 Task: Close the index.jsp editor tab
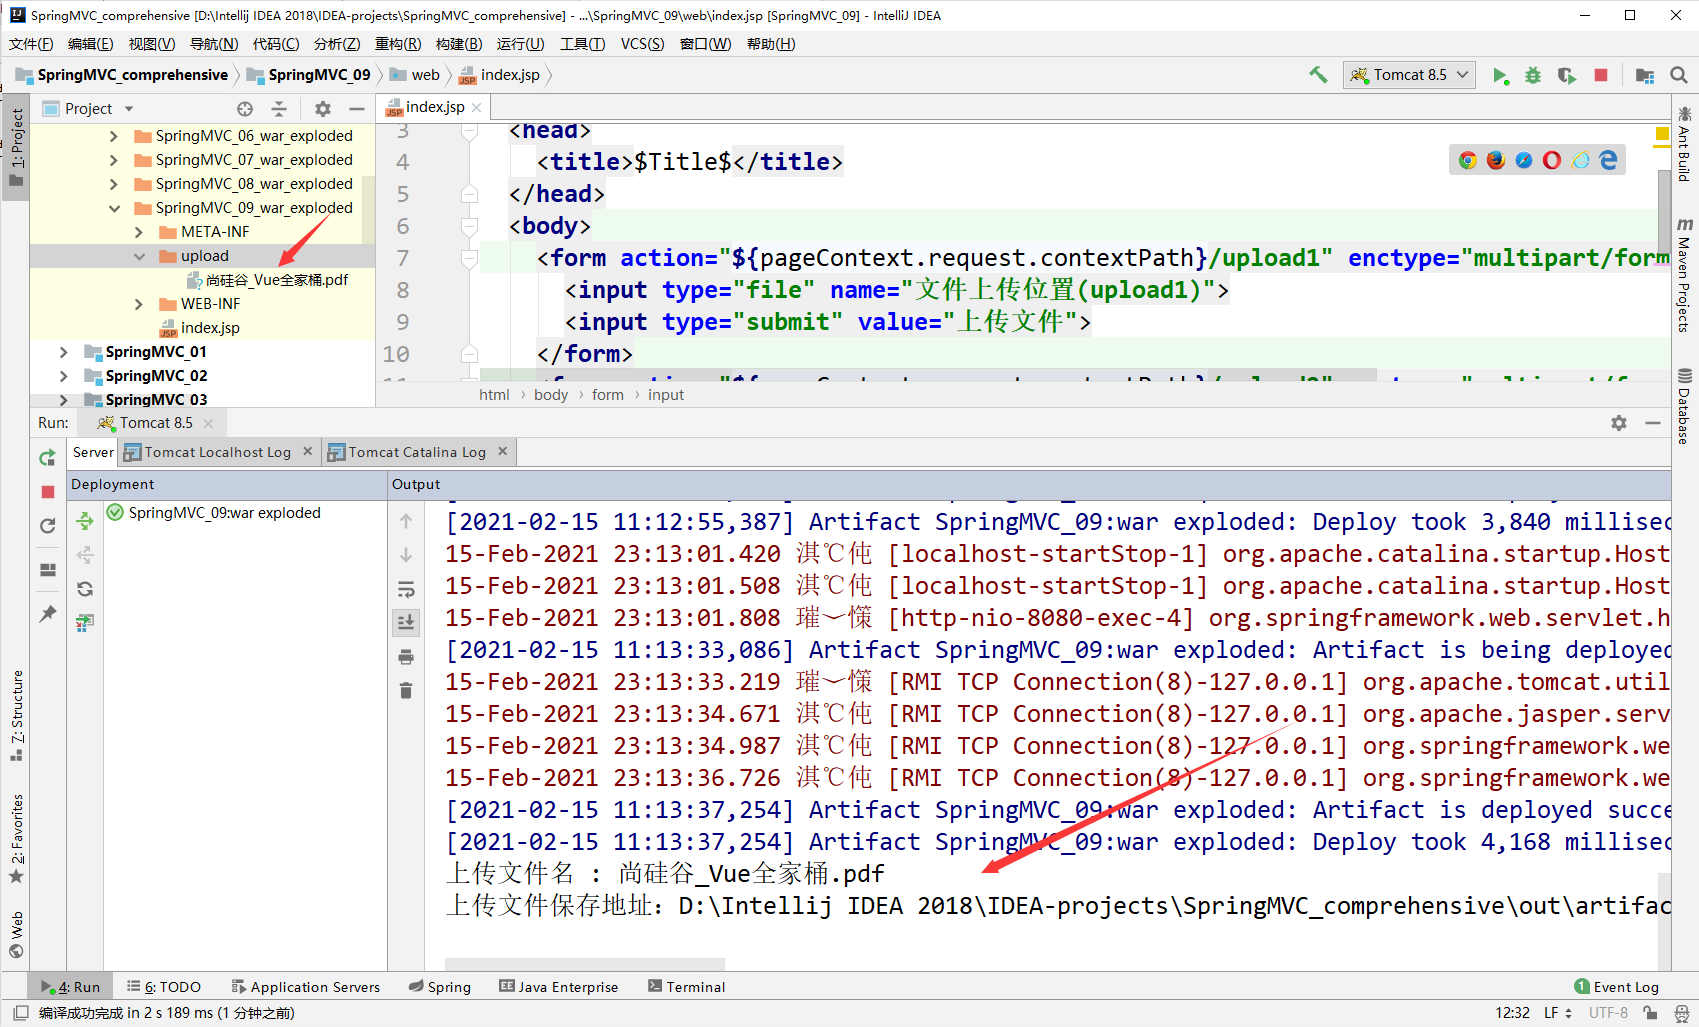pyautogui.click(x=477, y=107)
